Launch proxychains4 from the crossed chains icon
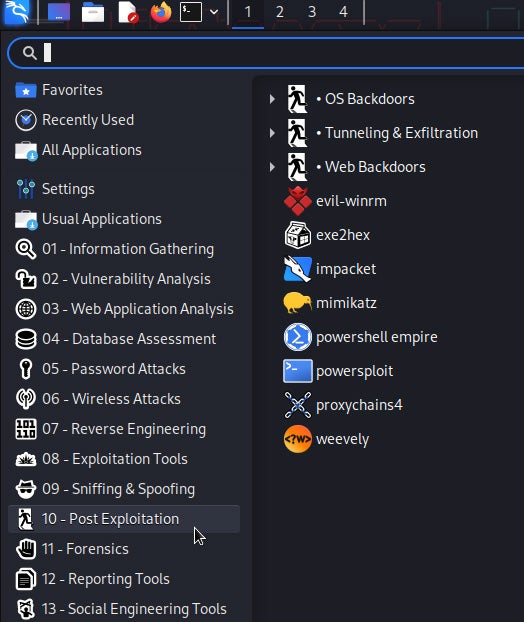Viewport: 524px width, 622px height. (298, 405)
